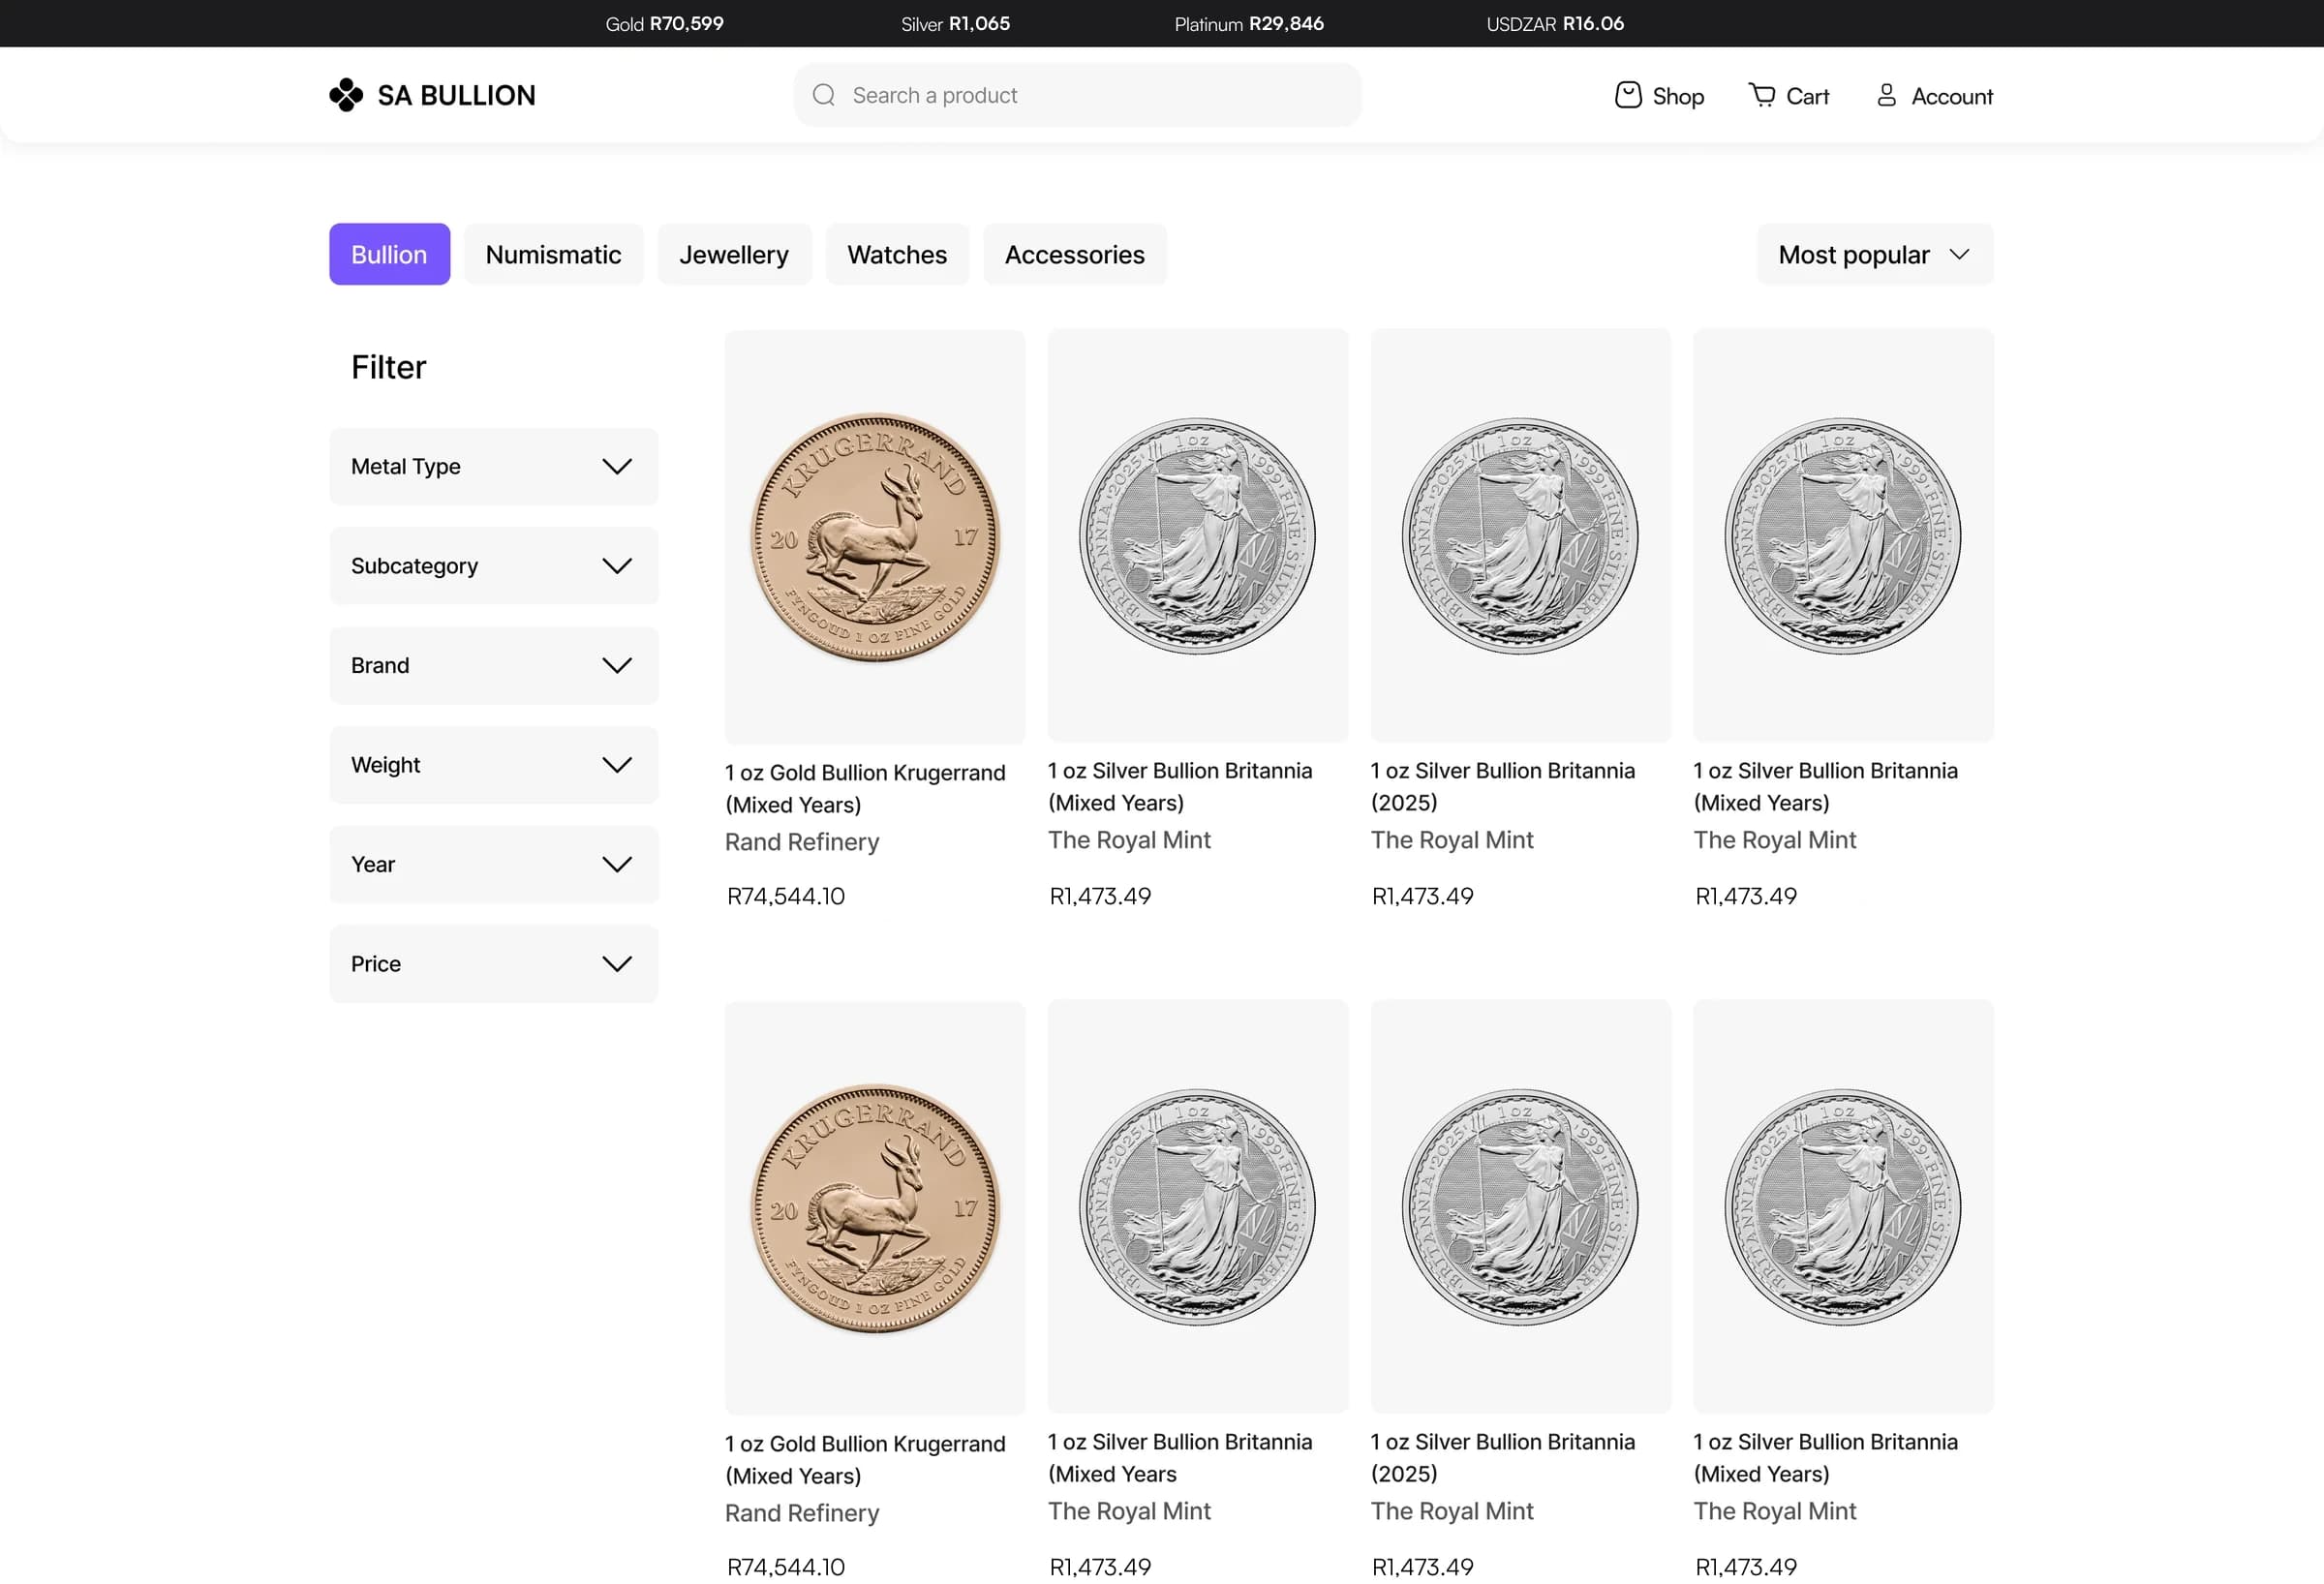Open the second-row Krugerrand coin thumbnail
This screenshot has height=1584, width=2324.
pyautogui.click(x=875, y=1208)
